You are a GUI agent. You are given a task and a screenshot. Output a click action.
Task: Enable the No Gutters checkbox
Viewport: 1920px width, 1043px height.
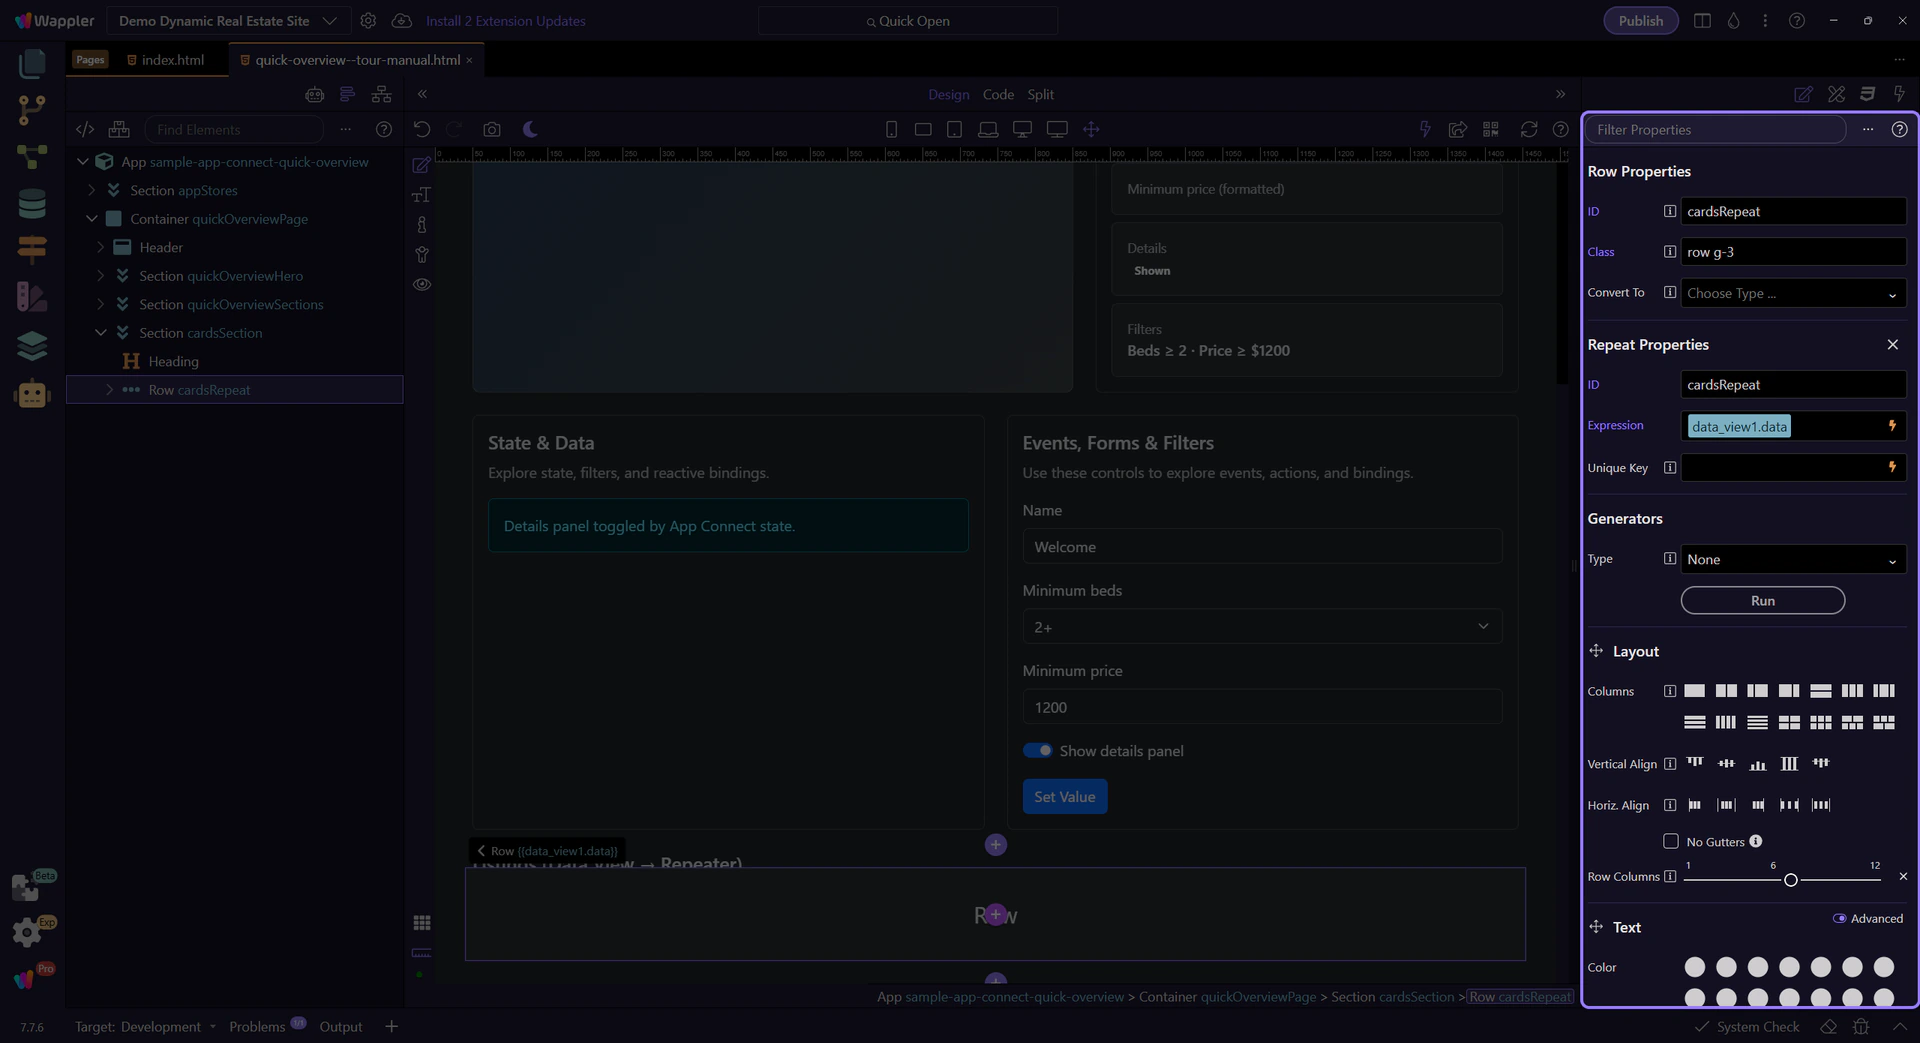click(x=1670, y=841)
